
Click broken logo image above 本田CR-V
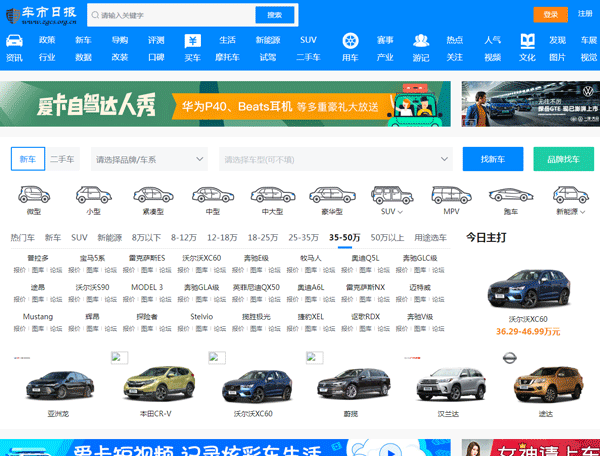(x=119, y=358)
